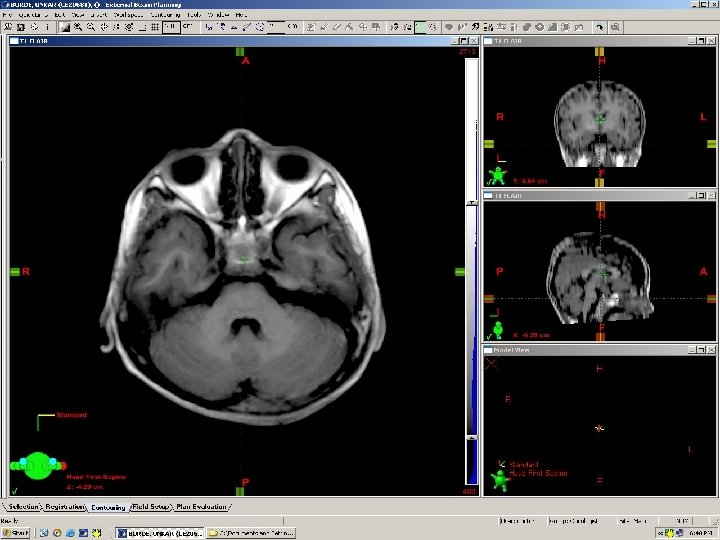Image resolution: width=720 pixels, height=540 pixels.
Task: Click the sagittal brain image thumbnail
Action: 599,278
